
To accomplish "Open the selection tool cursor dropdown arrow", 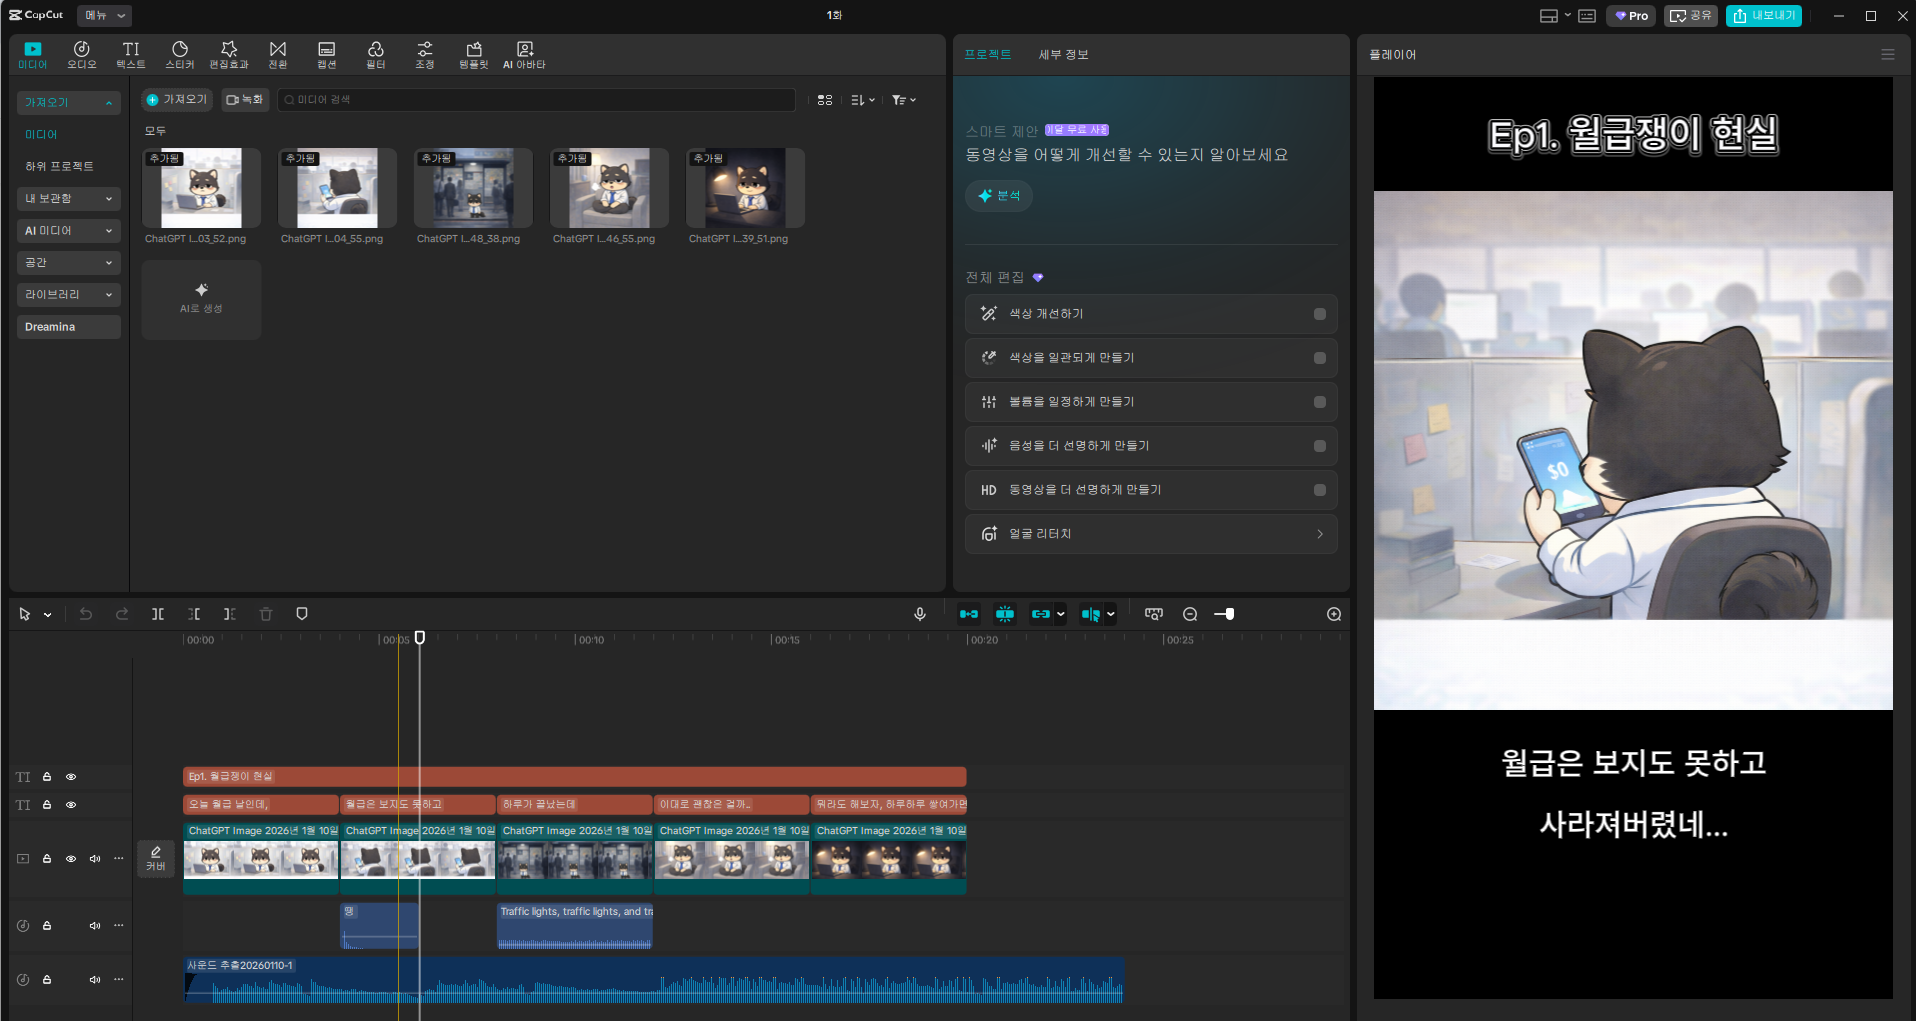I will 47,615.
